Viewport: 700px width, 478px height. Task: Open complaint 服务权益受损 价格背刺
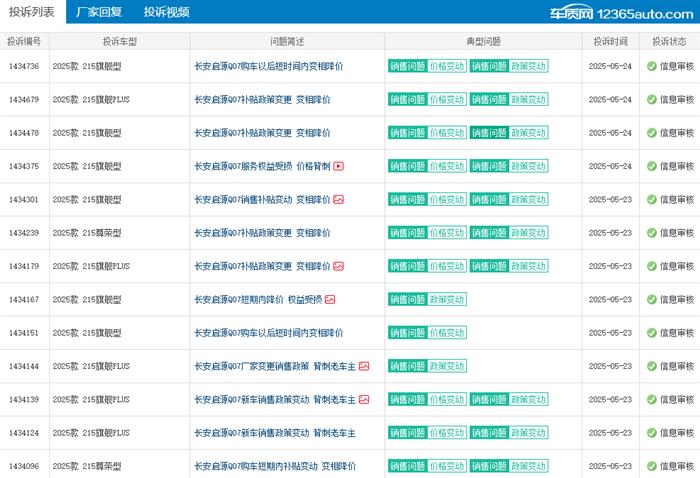(x=262, y=166)
